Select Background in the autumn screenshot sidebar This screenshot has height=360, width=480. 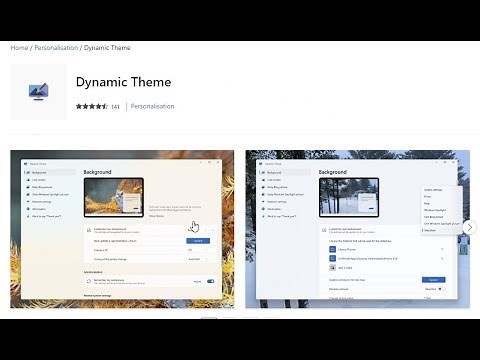[50, 172]
